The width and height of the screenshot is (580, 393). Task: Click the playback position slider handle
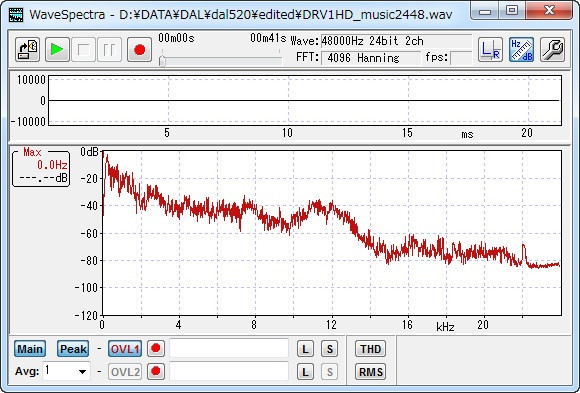coord(162,61)
